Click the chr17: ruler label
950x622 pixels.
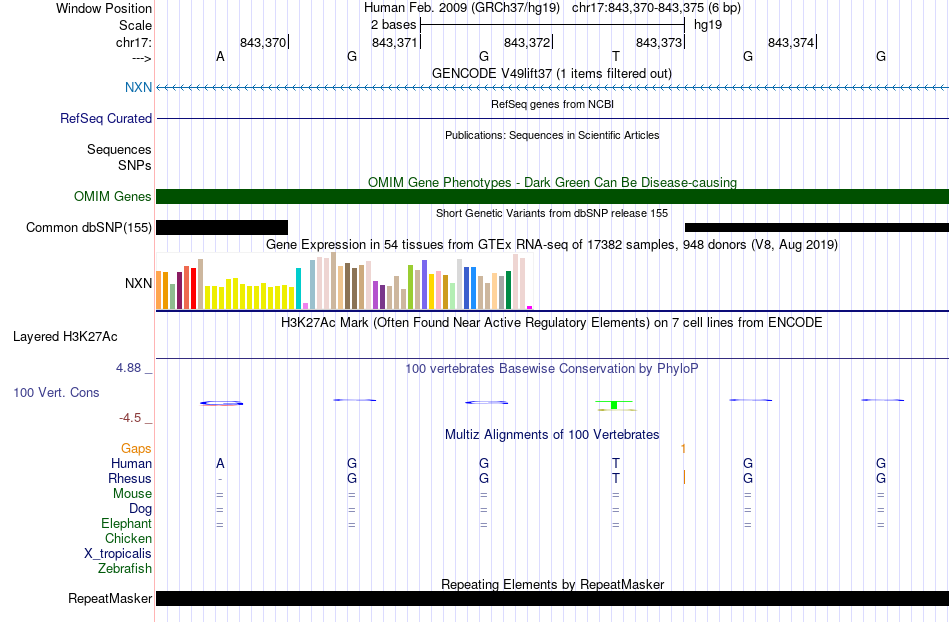coord(134,42)
